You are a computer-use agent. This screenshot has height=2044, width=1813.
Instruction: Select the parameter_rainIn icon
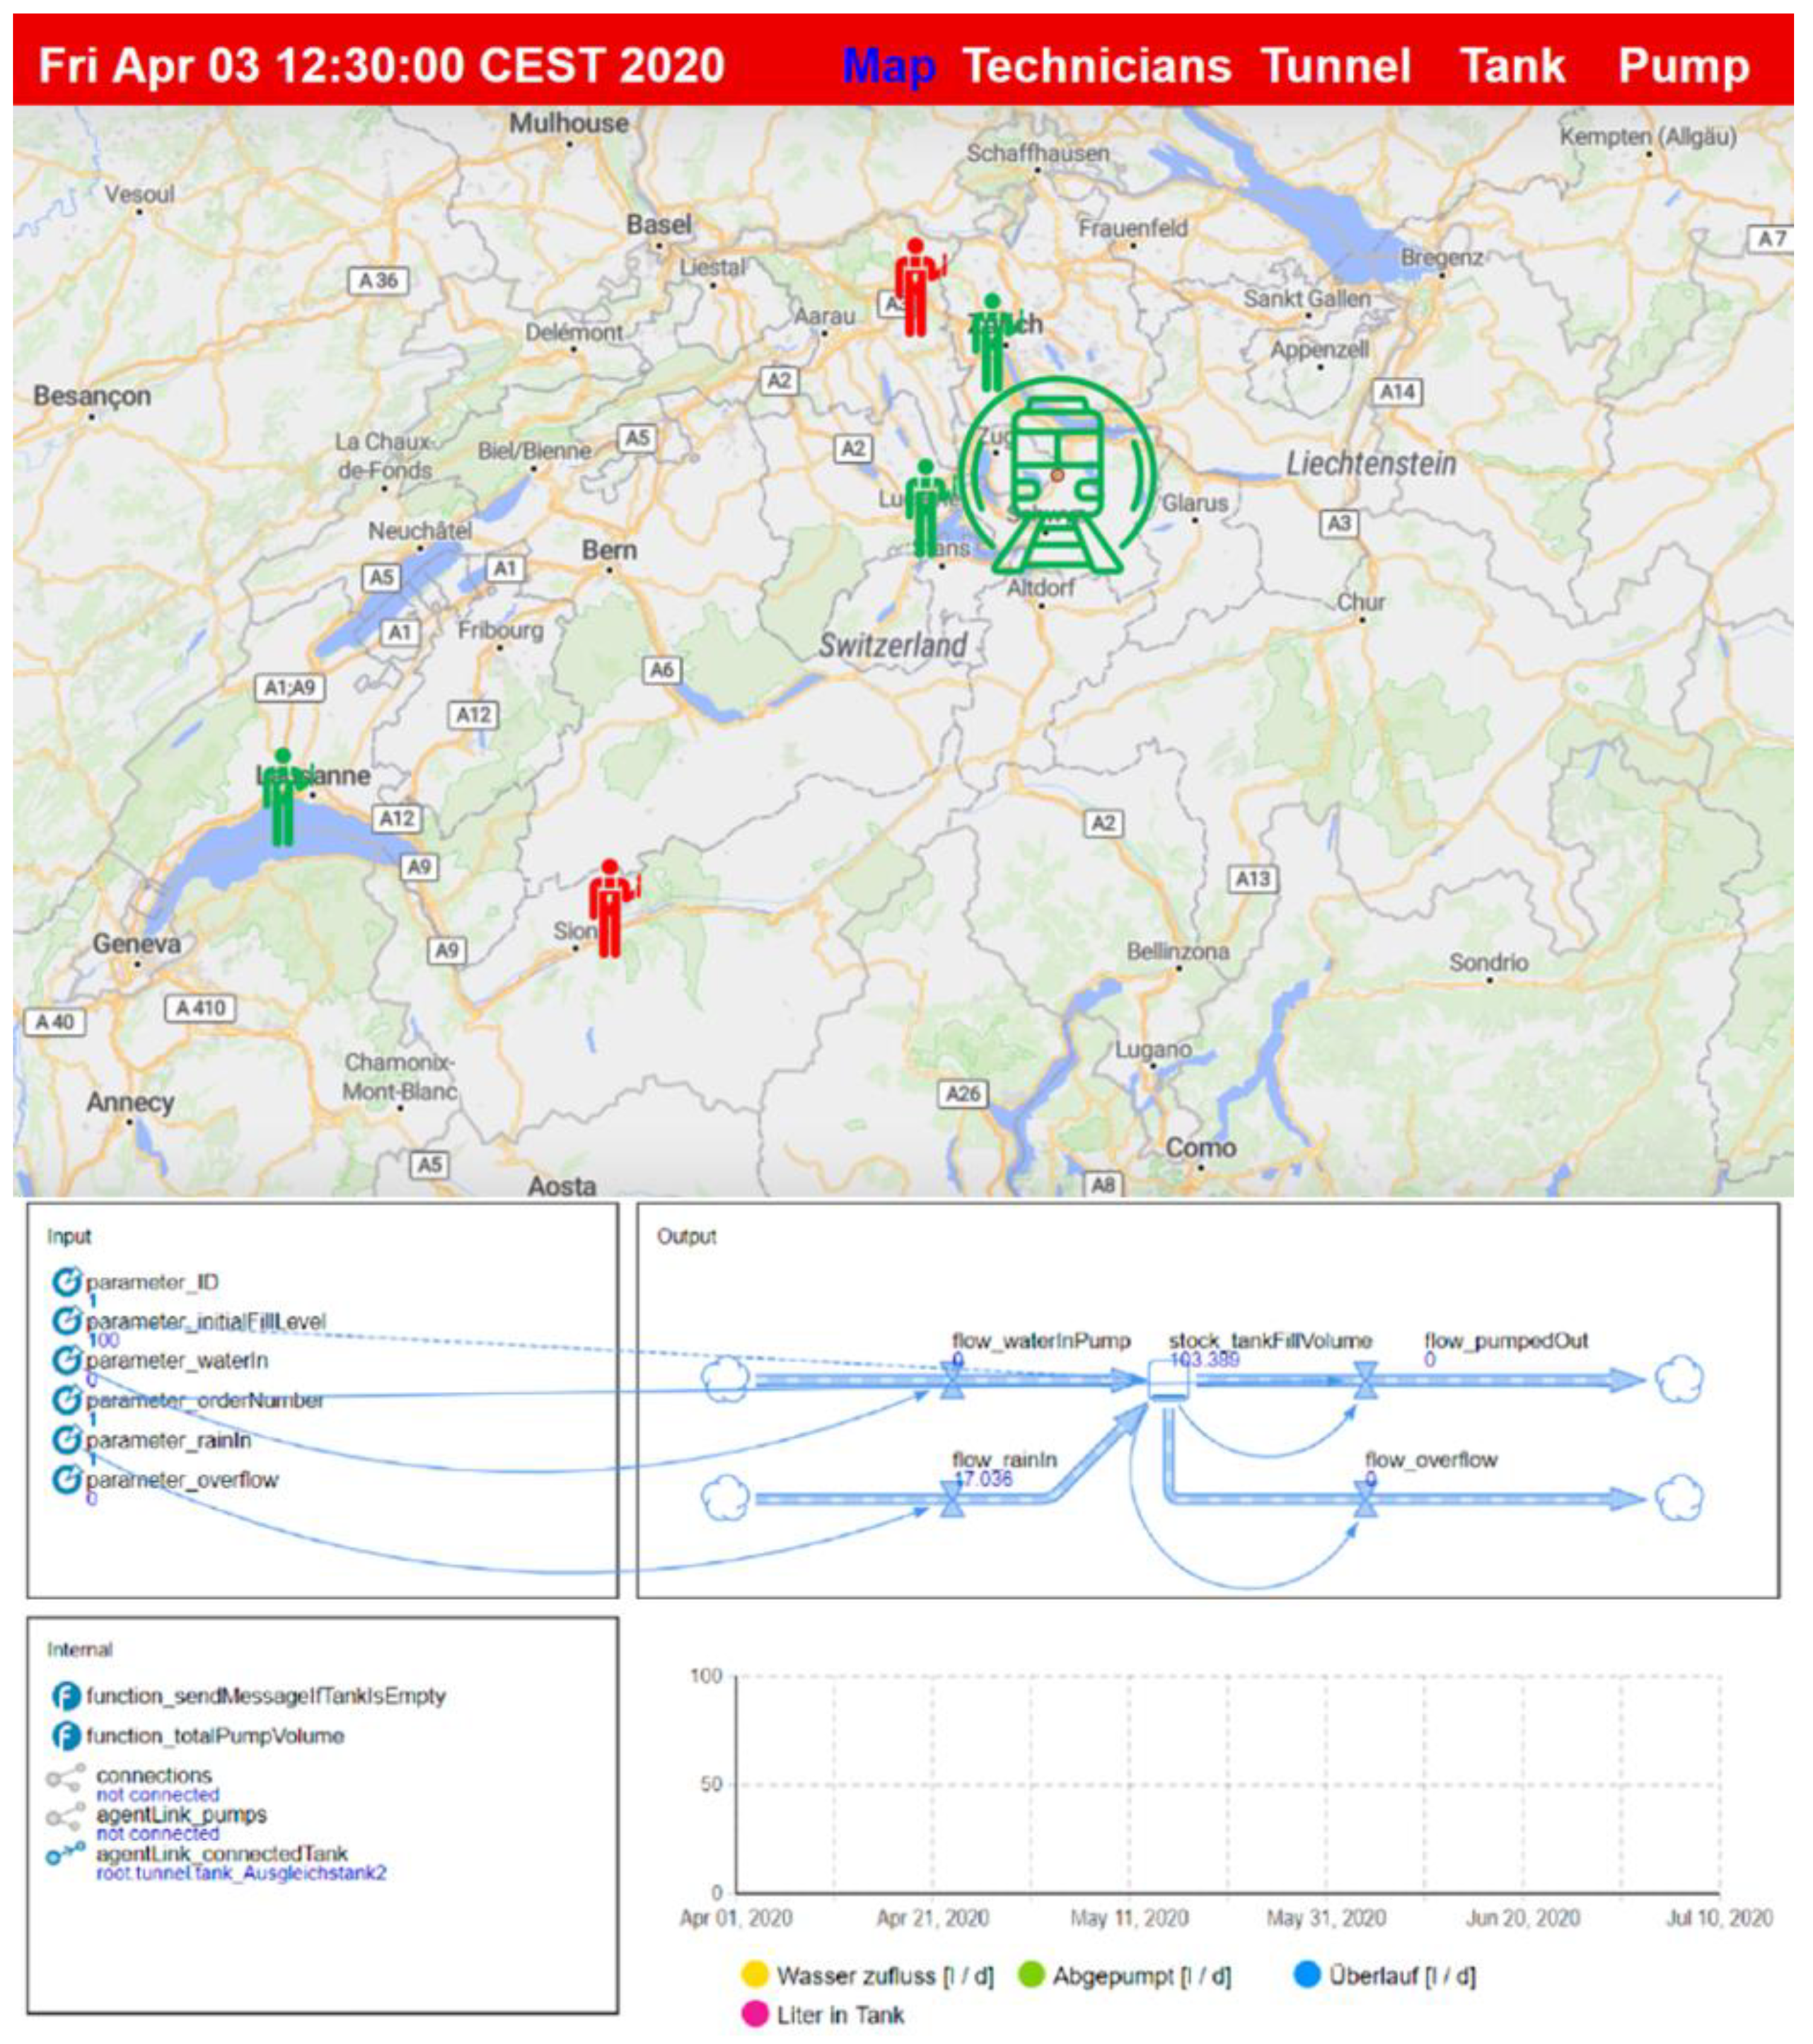66,1440
